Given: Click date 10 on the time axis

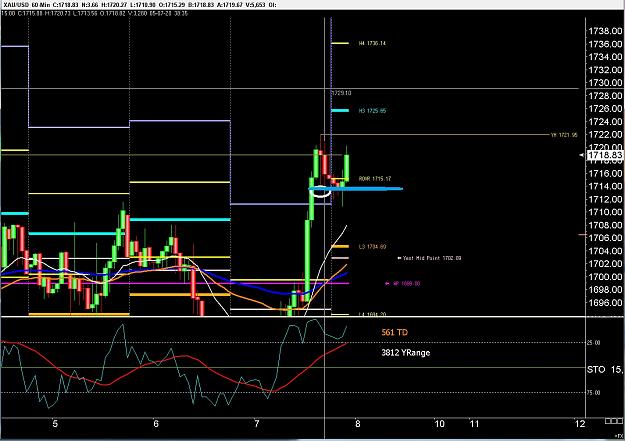Looking at the screenshot, I should 439,423.
